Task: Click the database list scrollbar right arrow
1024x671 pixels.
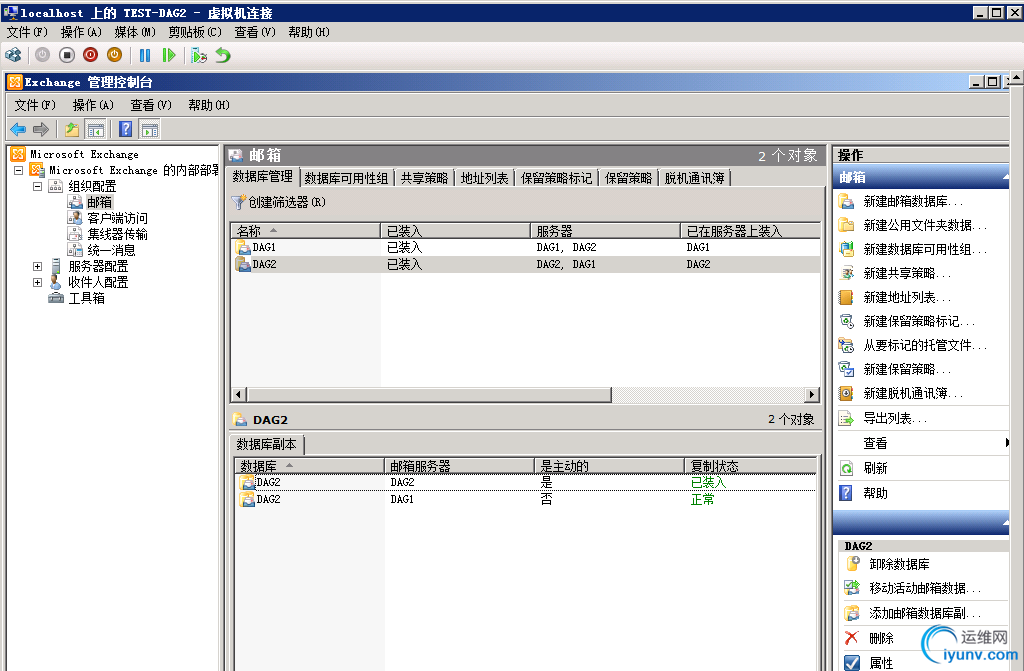Action: point(812,394)
